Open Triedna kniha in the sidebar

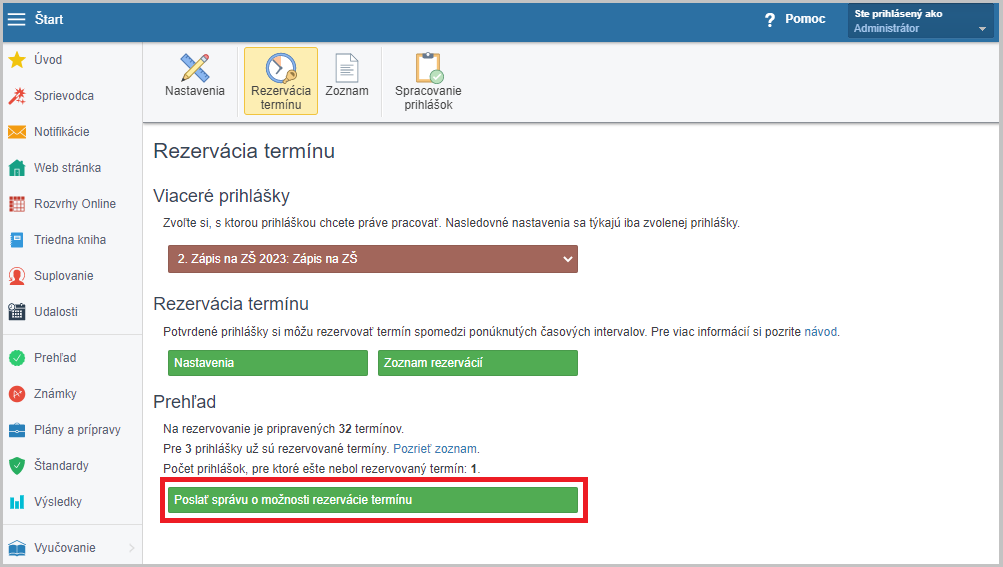(70, 240)
